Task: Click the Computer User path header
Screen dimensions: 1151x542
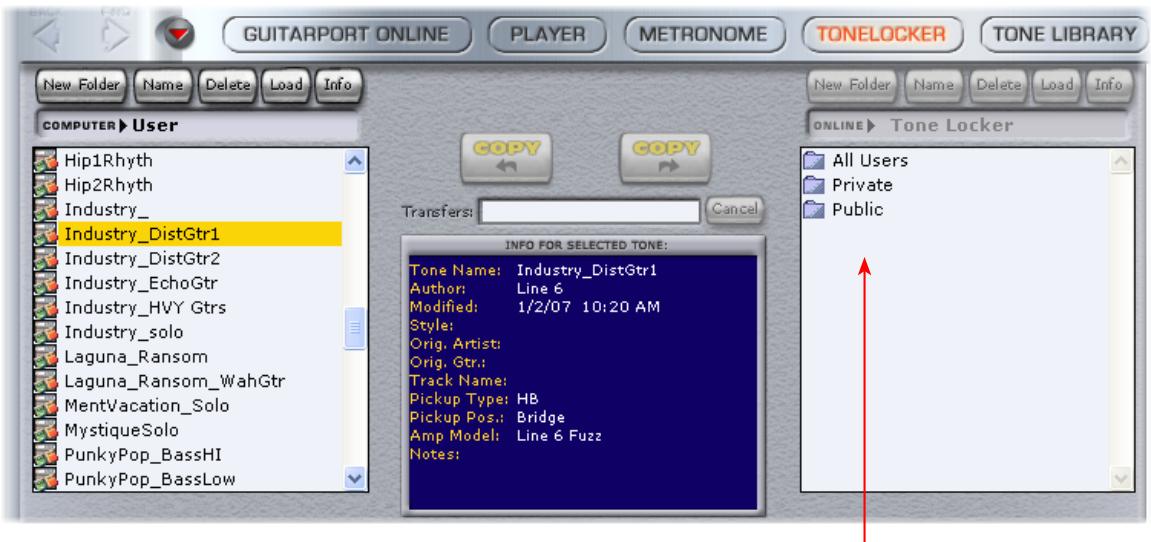Action: tap(197, 125)
